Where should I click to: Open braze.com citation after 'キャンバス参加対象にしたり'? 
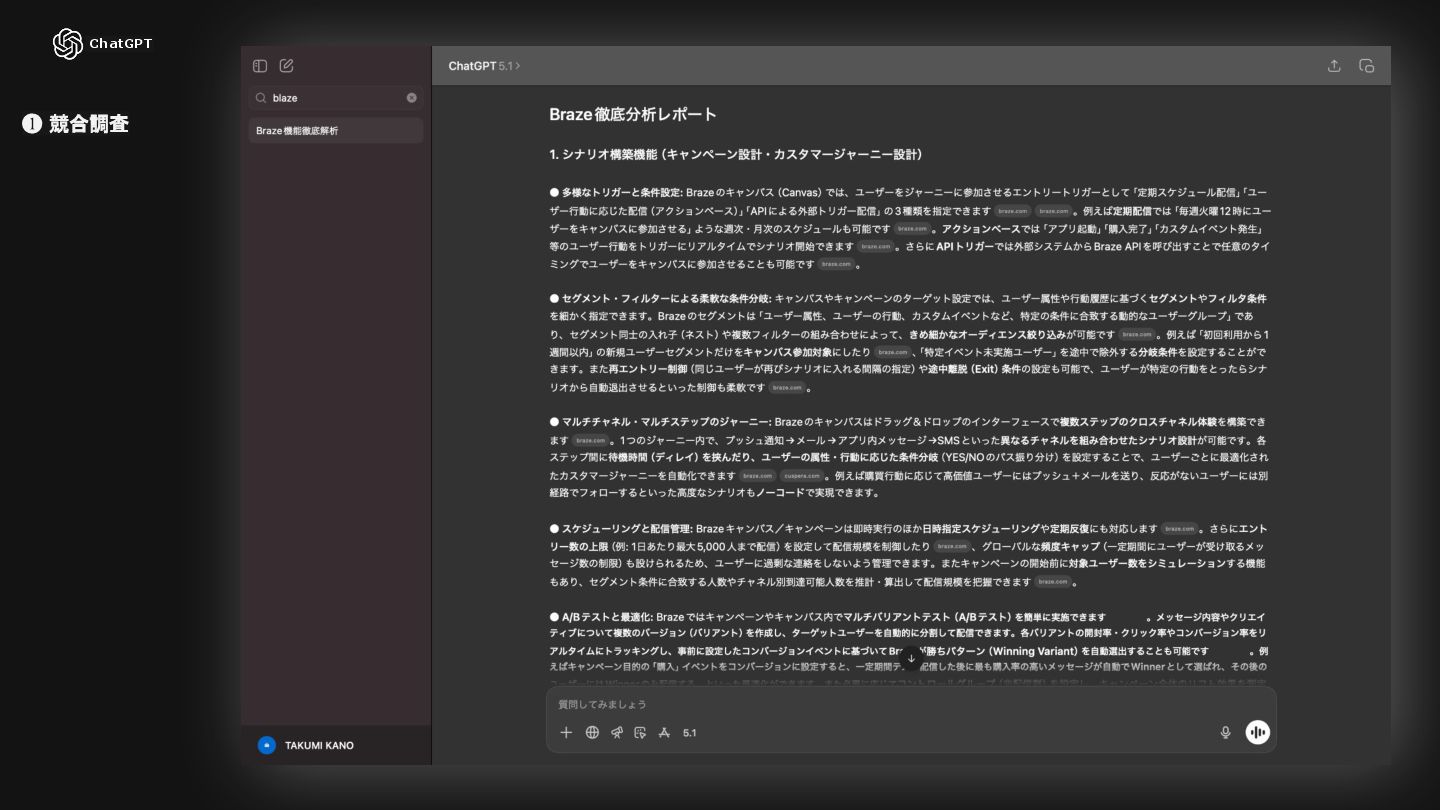point(892,353)
